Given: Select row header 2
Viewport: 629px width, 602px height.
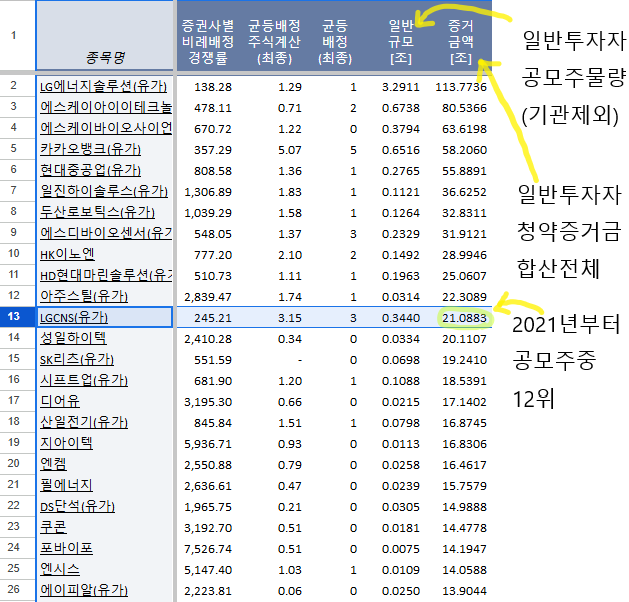Looking at the screenshot, I should click(x=17, y=85).
